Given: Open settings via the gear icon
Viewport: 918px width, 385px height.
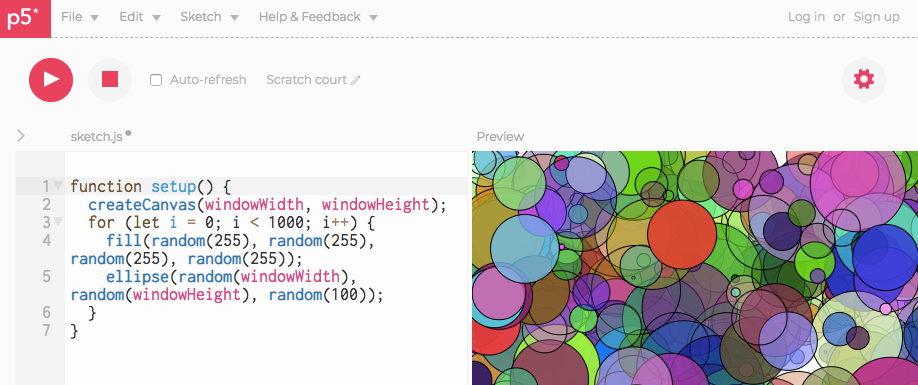Looking at the screenshot, I should pos(864,80).
